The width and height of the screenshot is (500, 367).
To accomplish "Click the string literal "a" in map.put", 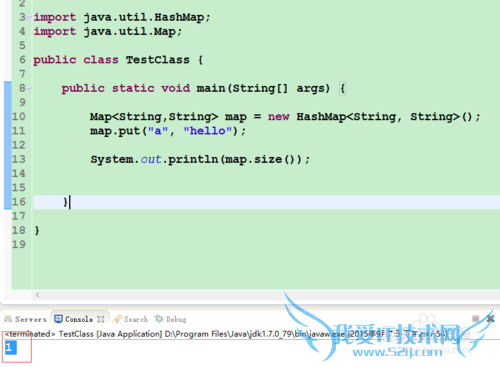I will coord(158,131).
